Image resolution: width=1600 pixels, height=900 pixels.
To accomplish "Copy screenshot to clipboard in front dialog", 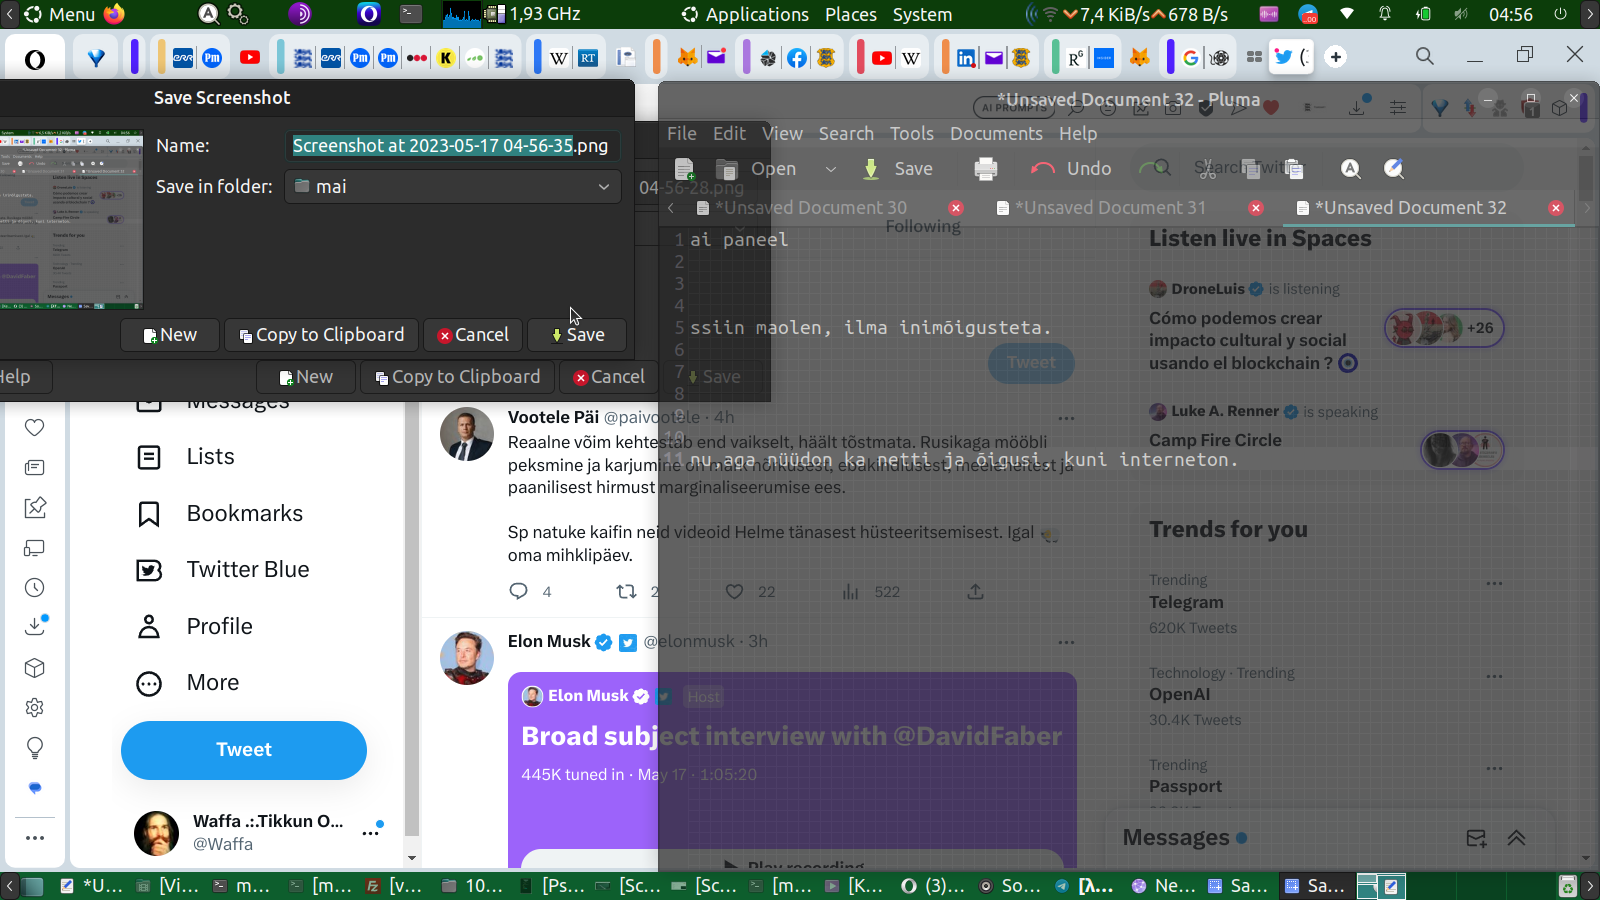I will click(x=321, y=335).
